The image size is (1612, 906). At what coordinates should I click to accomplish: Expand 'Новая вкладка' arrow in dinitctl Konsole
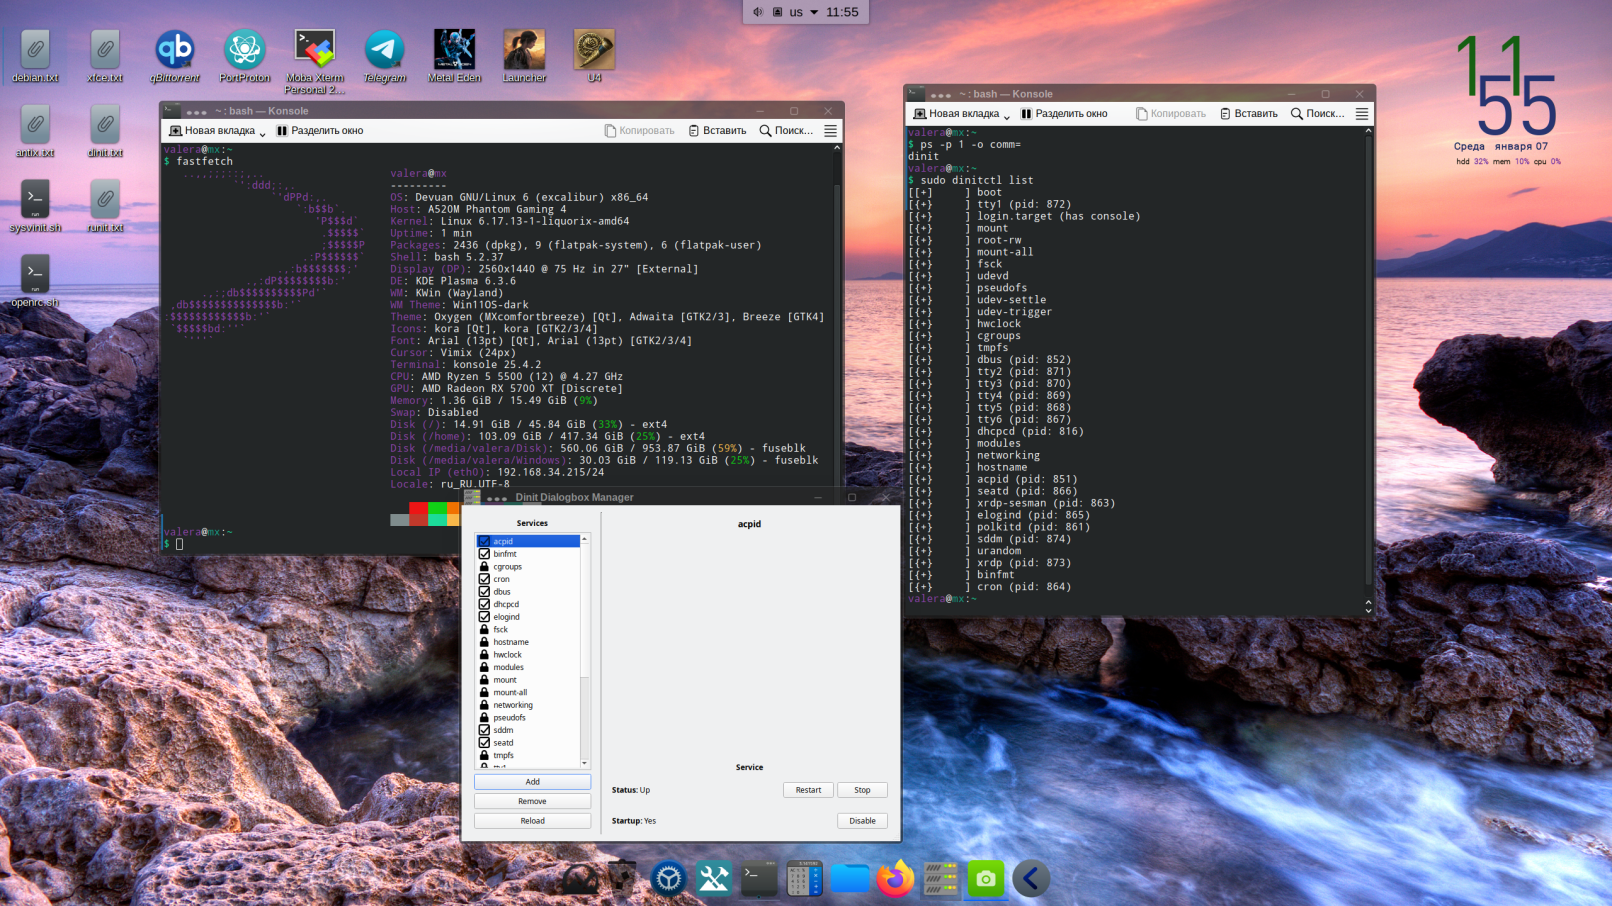click(x=1006, y=115)
